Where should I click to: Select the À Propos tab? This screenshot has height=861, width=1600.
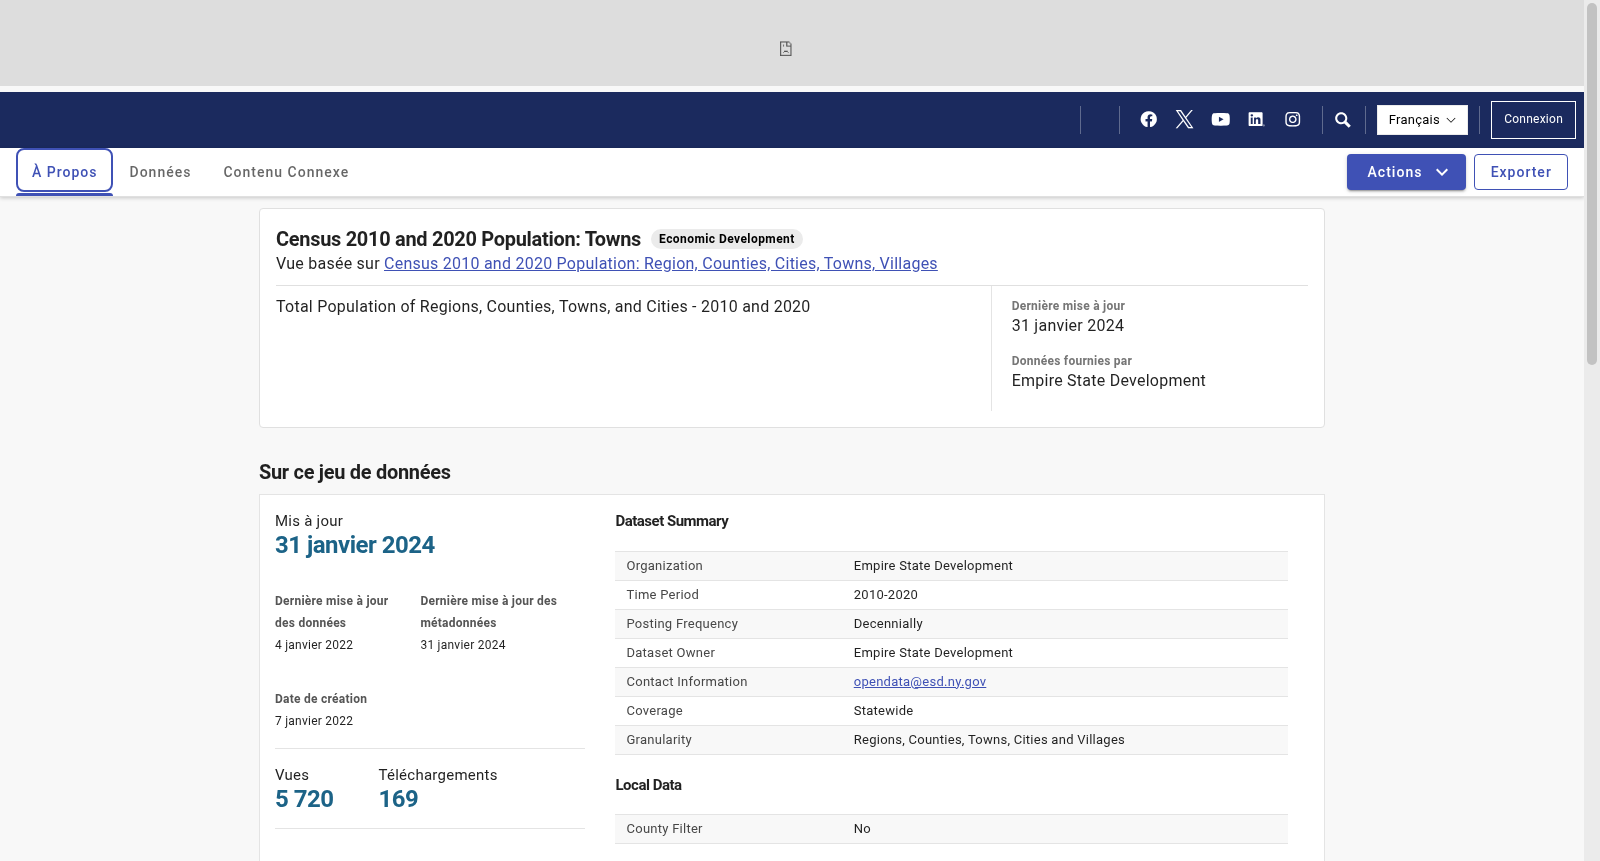point(64,171)
